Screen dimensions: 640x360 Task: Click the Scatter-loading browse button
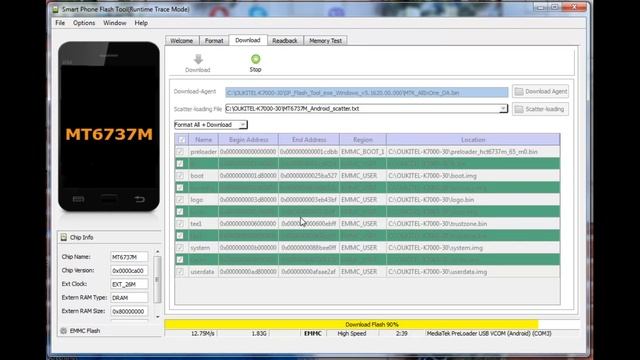540,109
